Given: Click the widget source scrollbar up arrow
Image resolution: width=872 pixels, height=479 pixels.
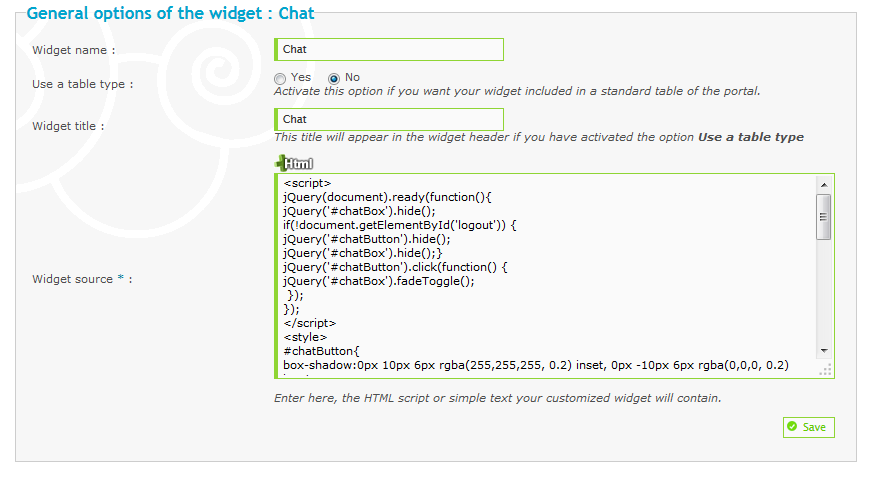Looking at the screenshot, I should (x=824, y=185).
